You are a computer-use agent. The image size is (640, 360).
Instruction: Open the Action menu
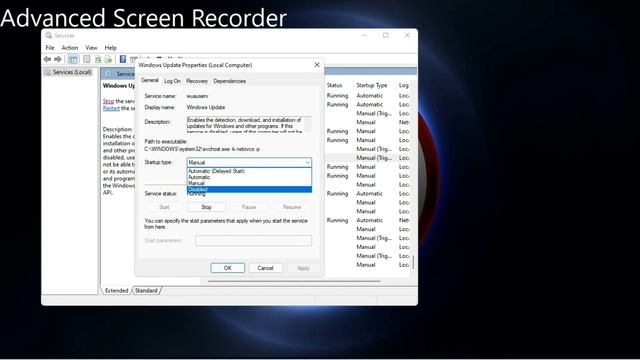pyautogui.click(x=70, y=48)
